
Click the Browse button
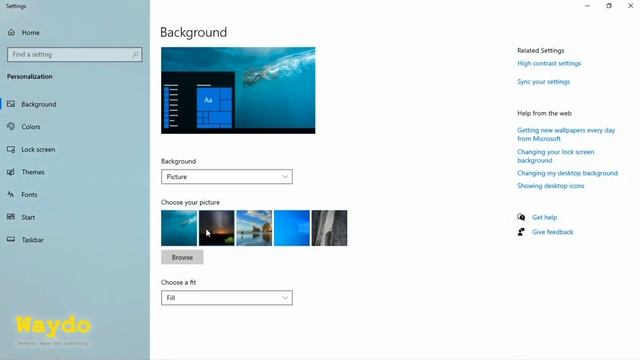point(182,258)
